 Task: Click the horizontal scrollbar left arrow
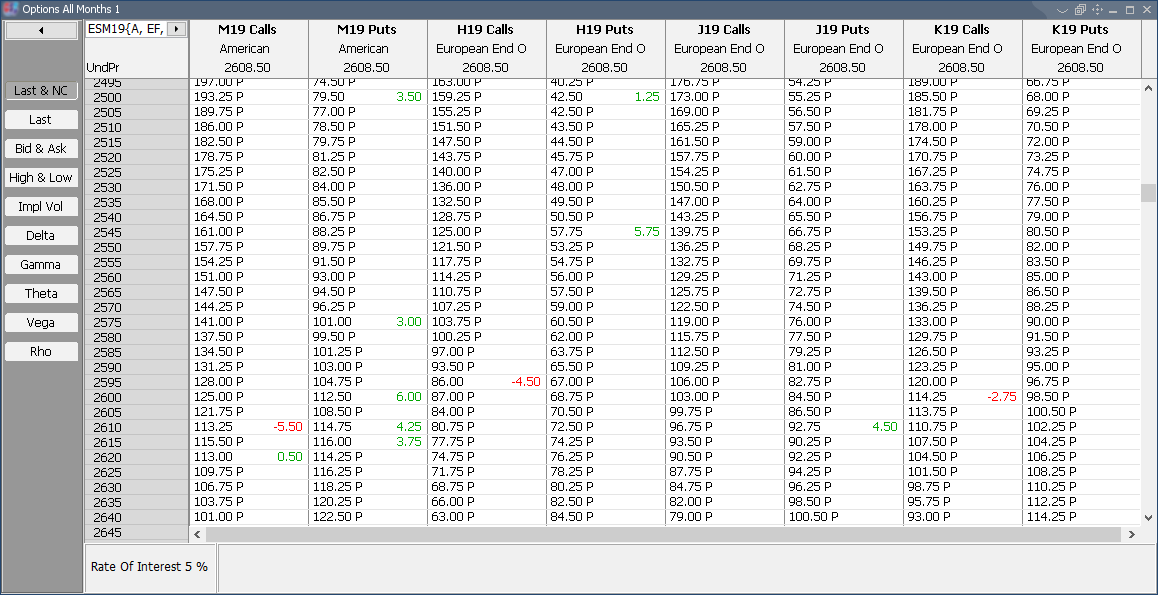[197, 534]
